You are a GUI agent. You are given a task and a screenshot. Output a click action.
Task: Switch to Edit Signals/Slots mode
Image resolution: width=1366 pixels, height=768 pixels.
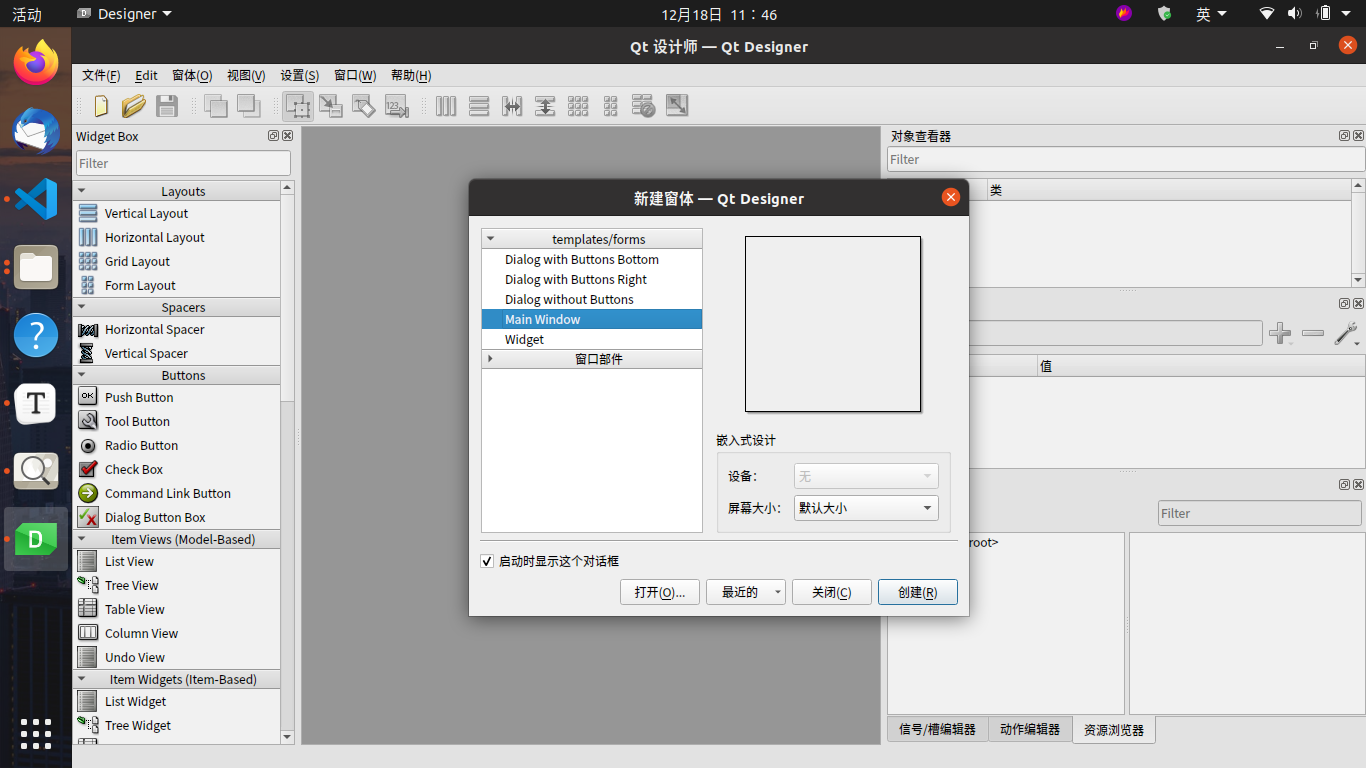(331, 106)
